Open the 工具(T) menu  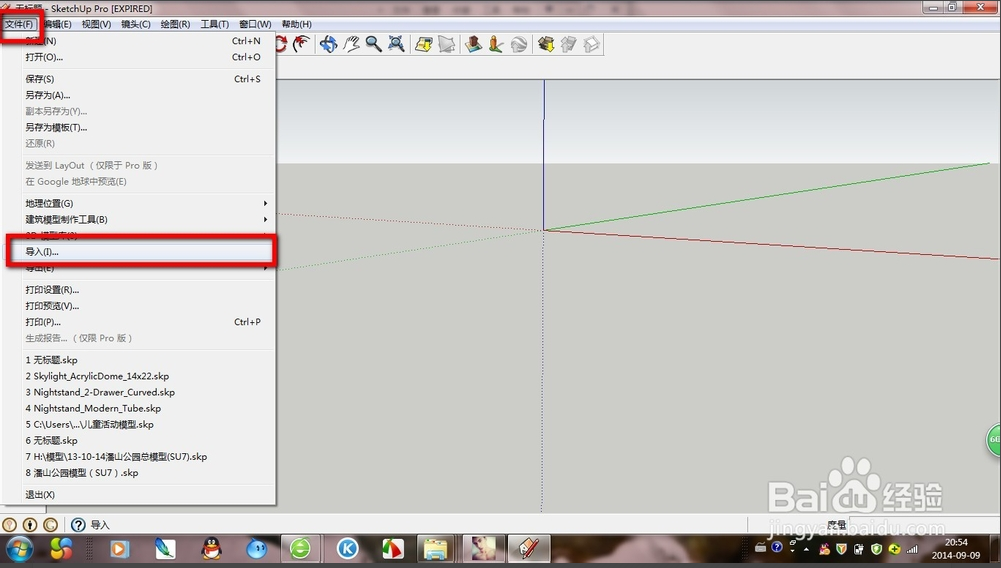click(214, 24)
